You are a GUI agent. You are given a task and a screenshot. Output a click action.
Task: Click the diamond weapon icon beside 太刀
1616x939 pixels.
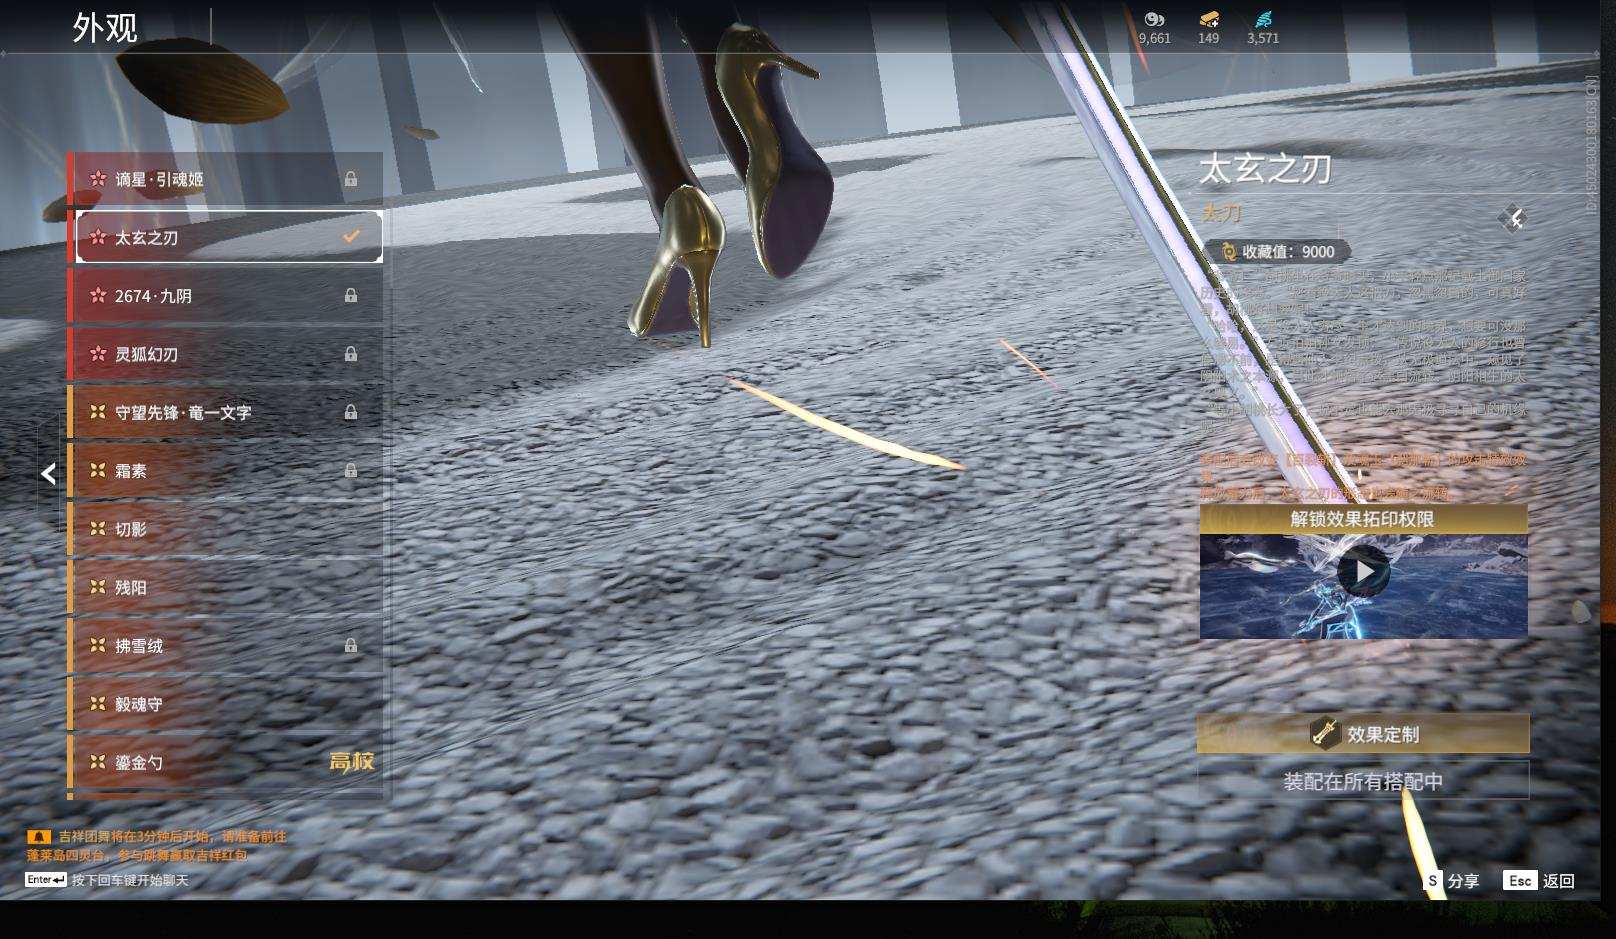point(1513,219)
